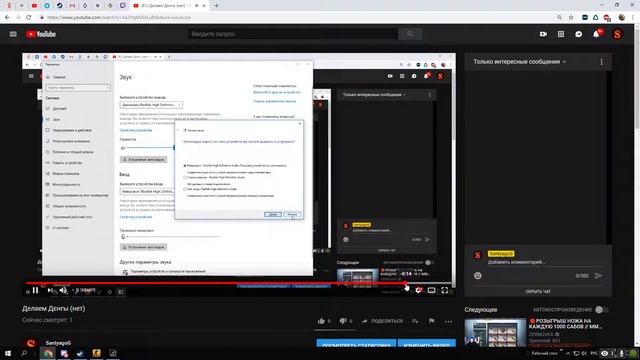Open the live chat three-dot menu
The image size is (640, 360).
[601, 62]
